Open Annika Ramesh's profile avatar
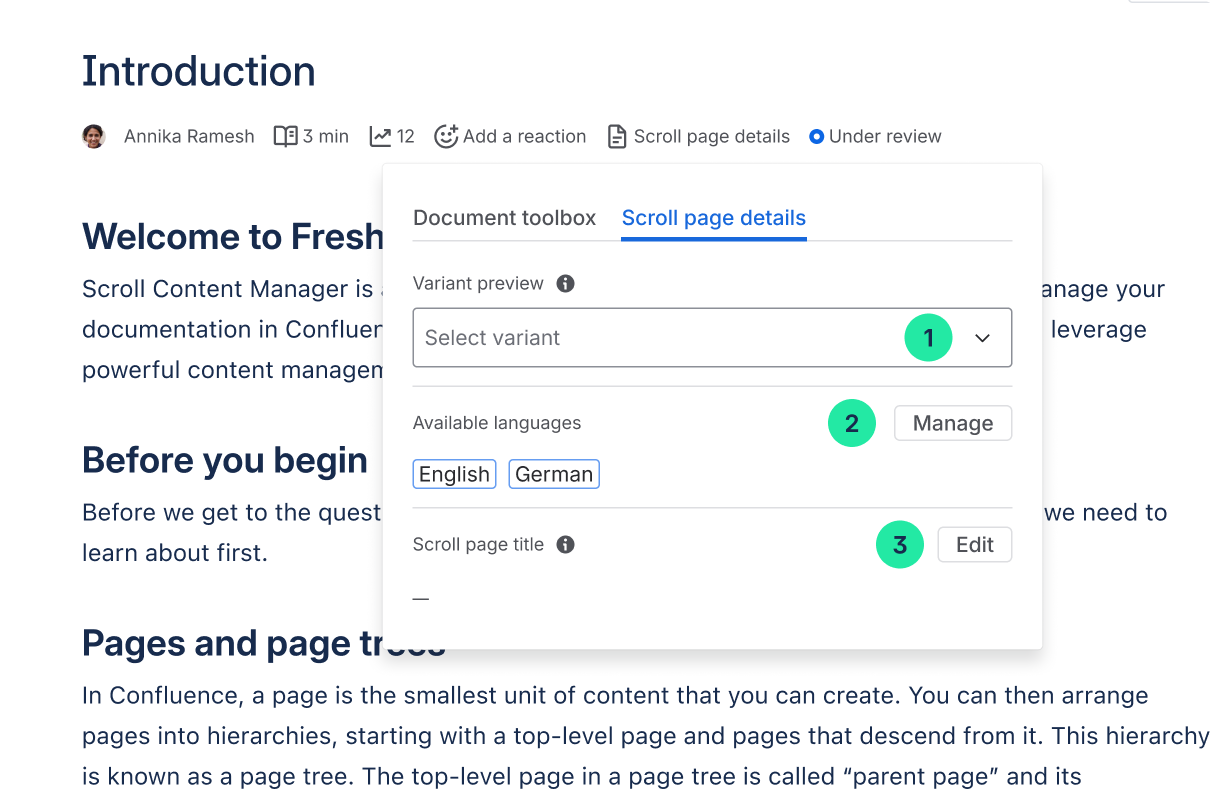 click(x=94, y=136)
